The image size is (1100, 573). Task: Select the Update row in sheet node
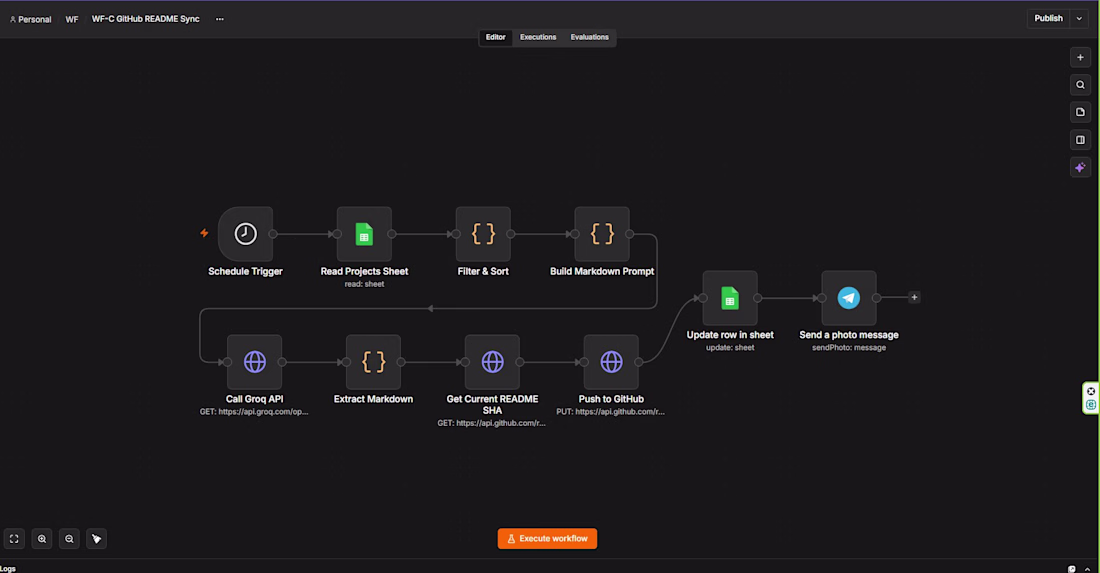click(730, 298)
